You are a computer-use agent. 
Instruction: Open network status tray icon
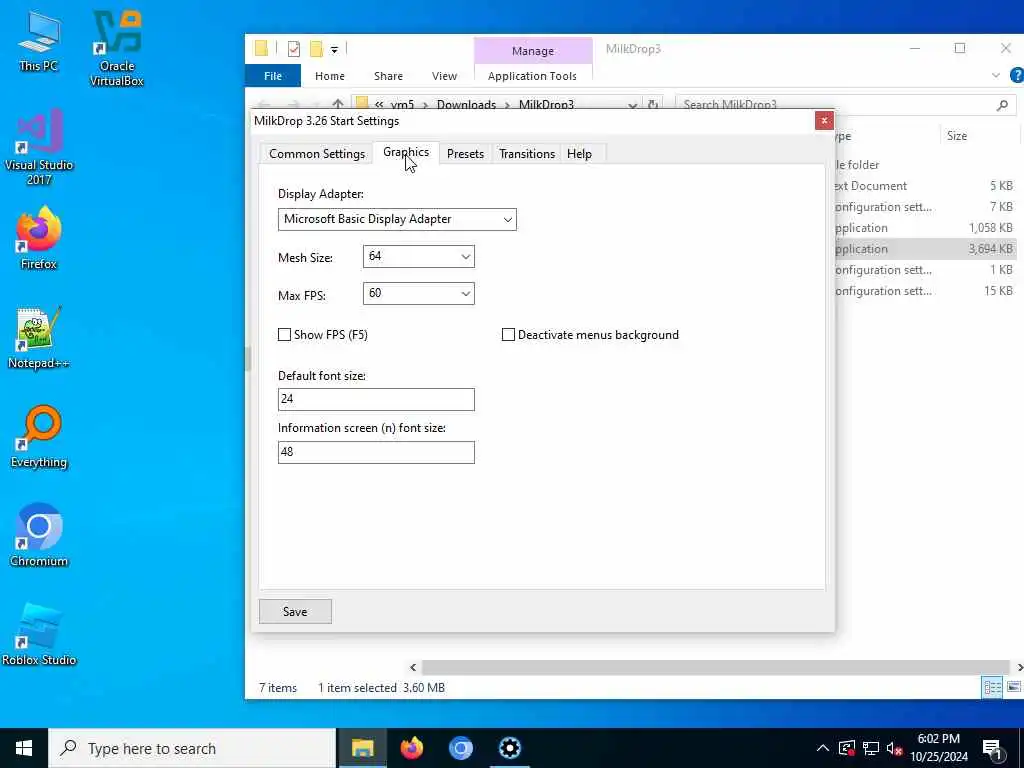(871, 748)
